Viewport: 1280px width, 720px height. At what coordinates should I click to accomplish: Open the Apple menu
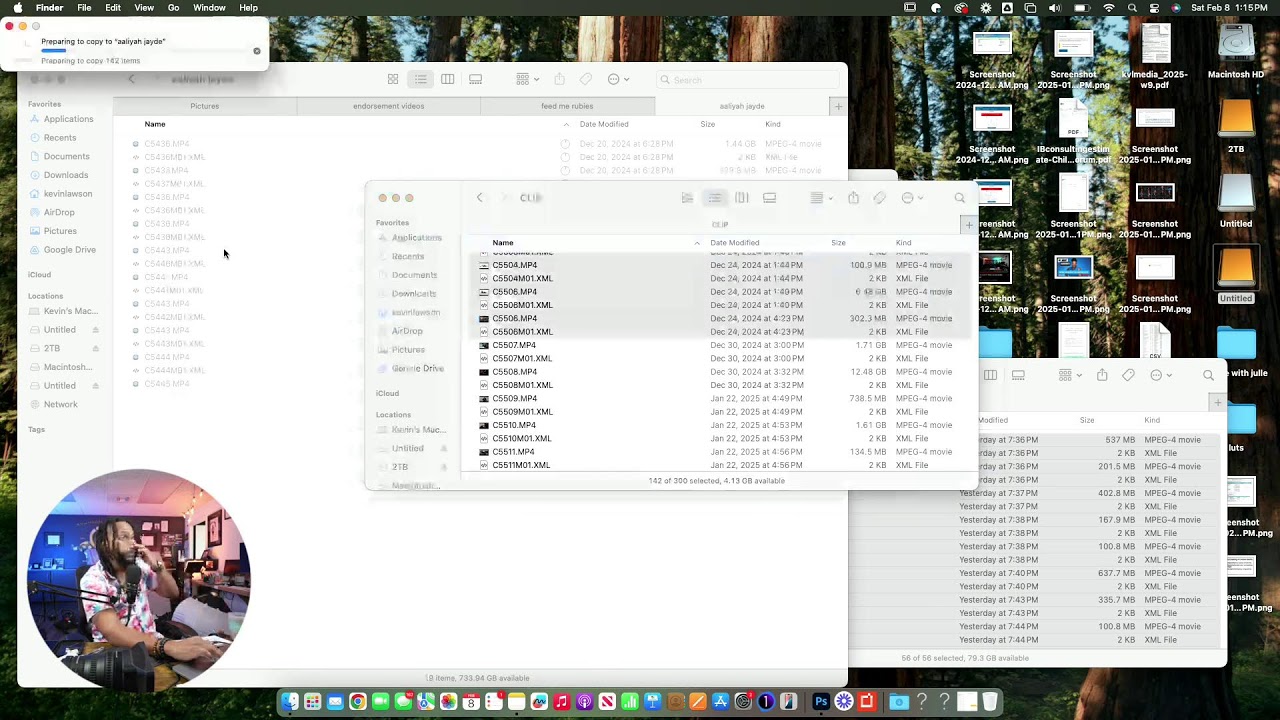17,8
